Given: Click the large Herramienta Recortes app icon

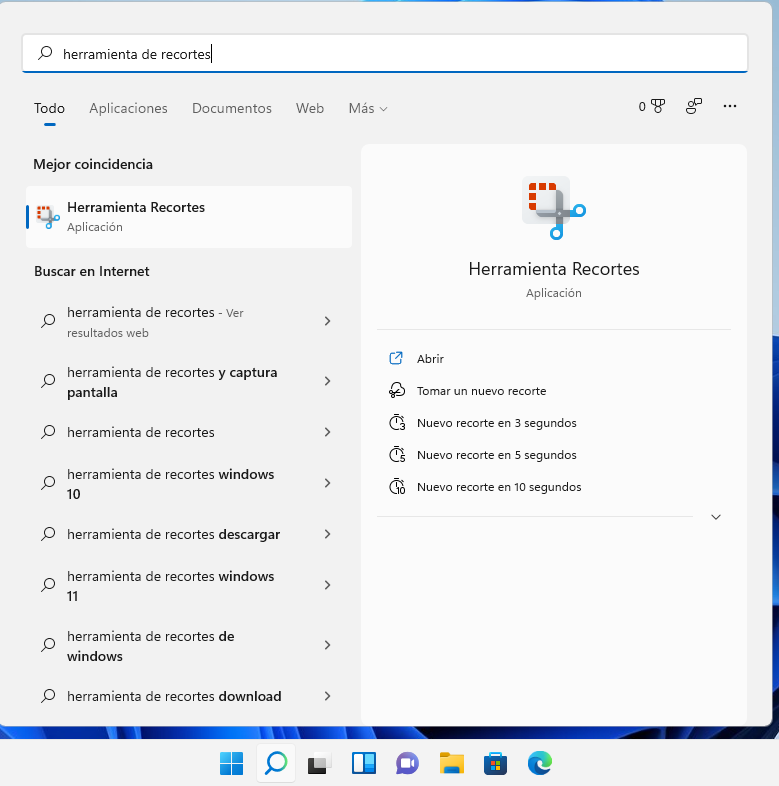Looking at the screenshot, I should tap(554, 208).
